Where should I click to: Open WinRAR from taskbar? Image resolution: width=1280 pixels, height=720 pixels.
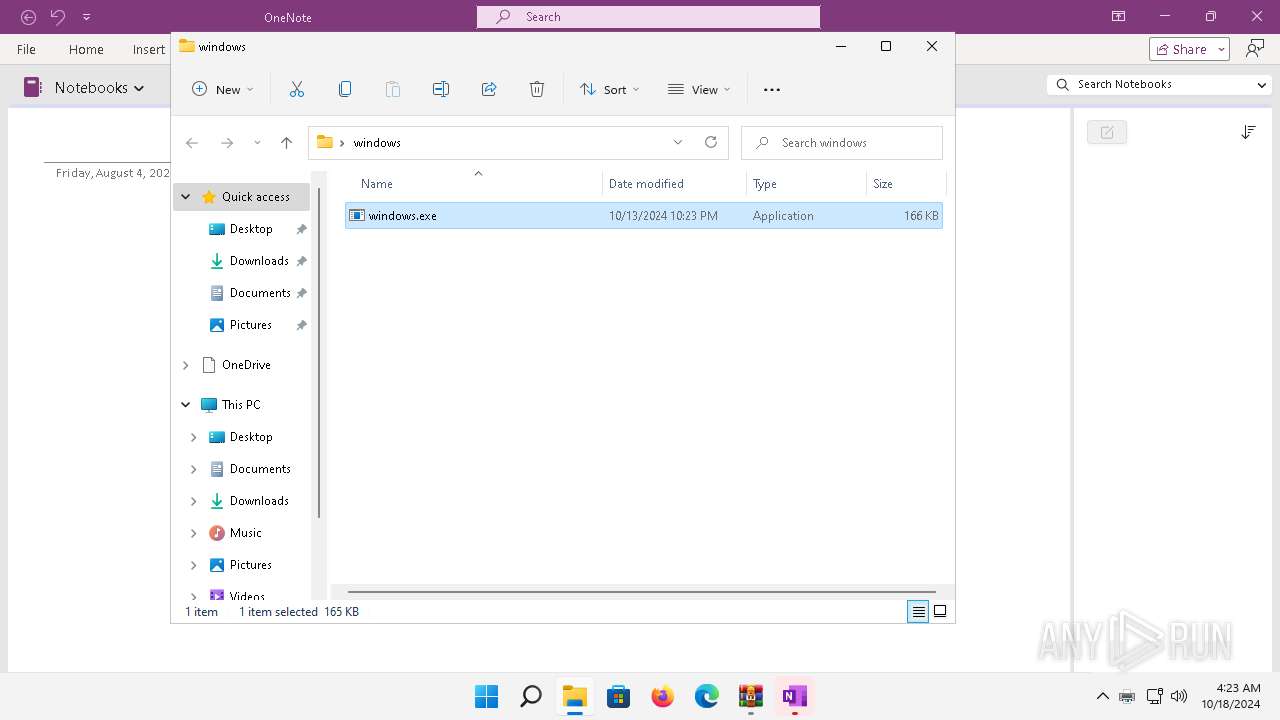click(x=751, y=696)
